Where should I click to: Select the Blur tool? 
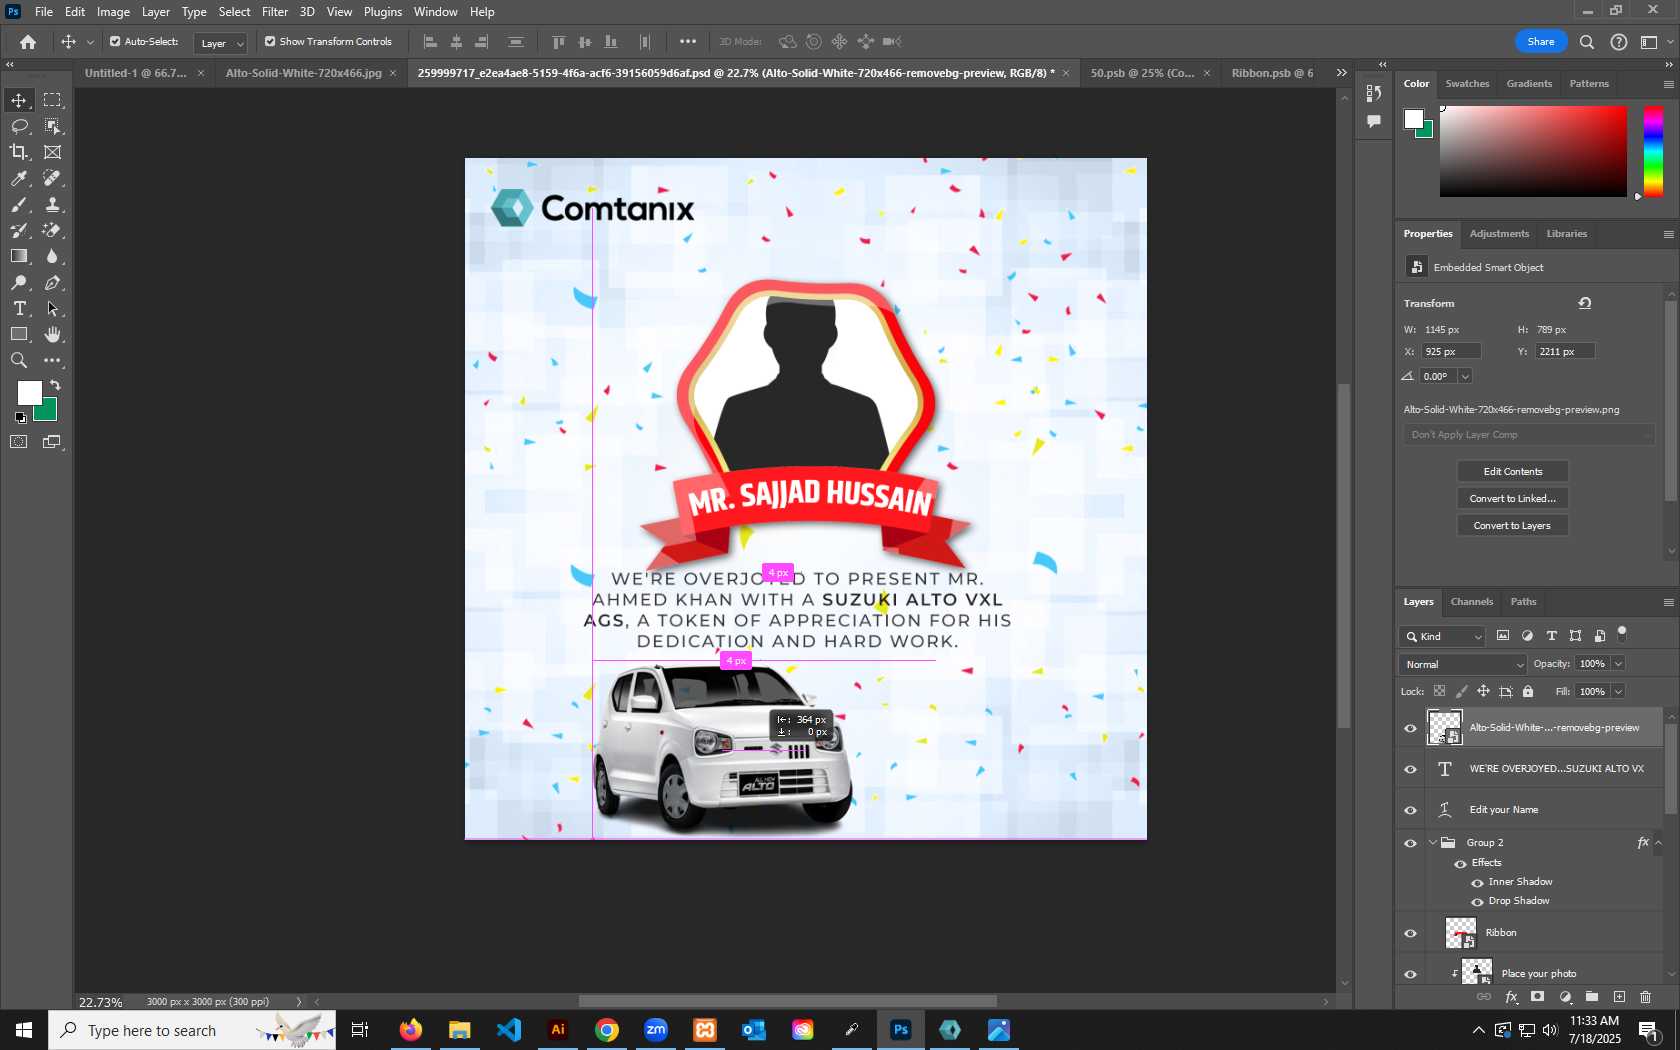[x=52, y=256]
